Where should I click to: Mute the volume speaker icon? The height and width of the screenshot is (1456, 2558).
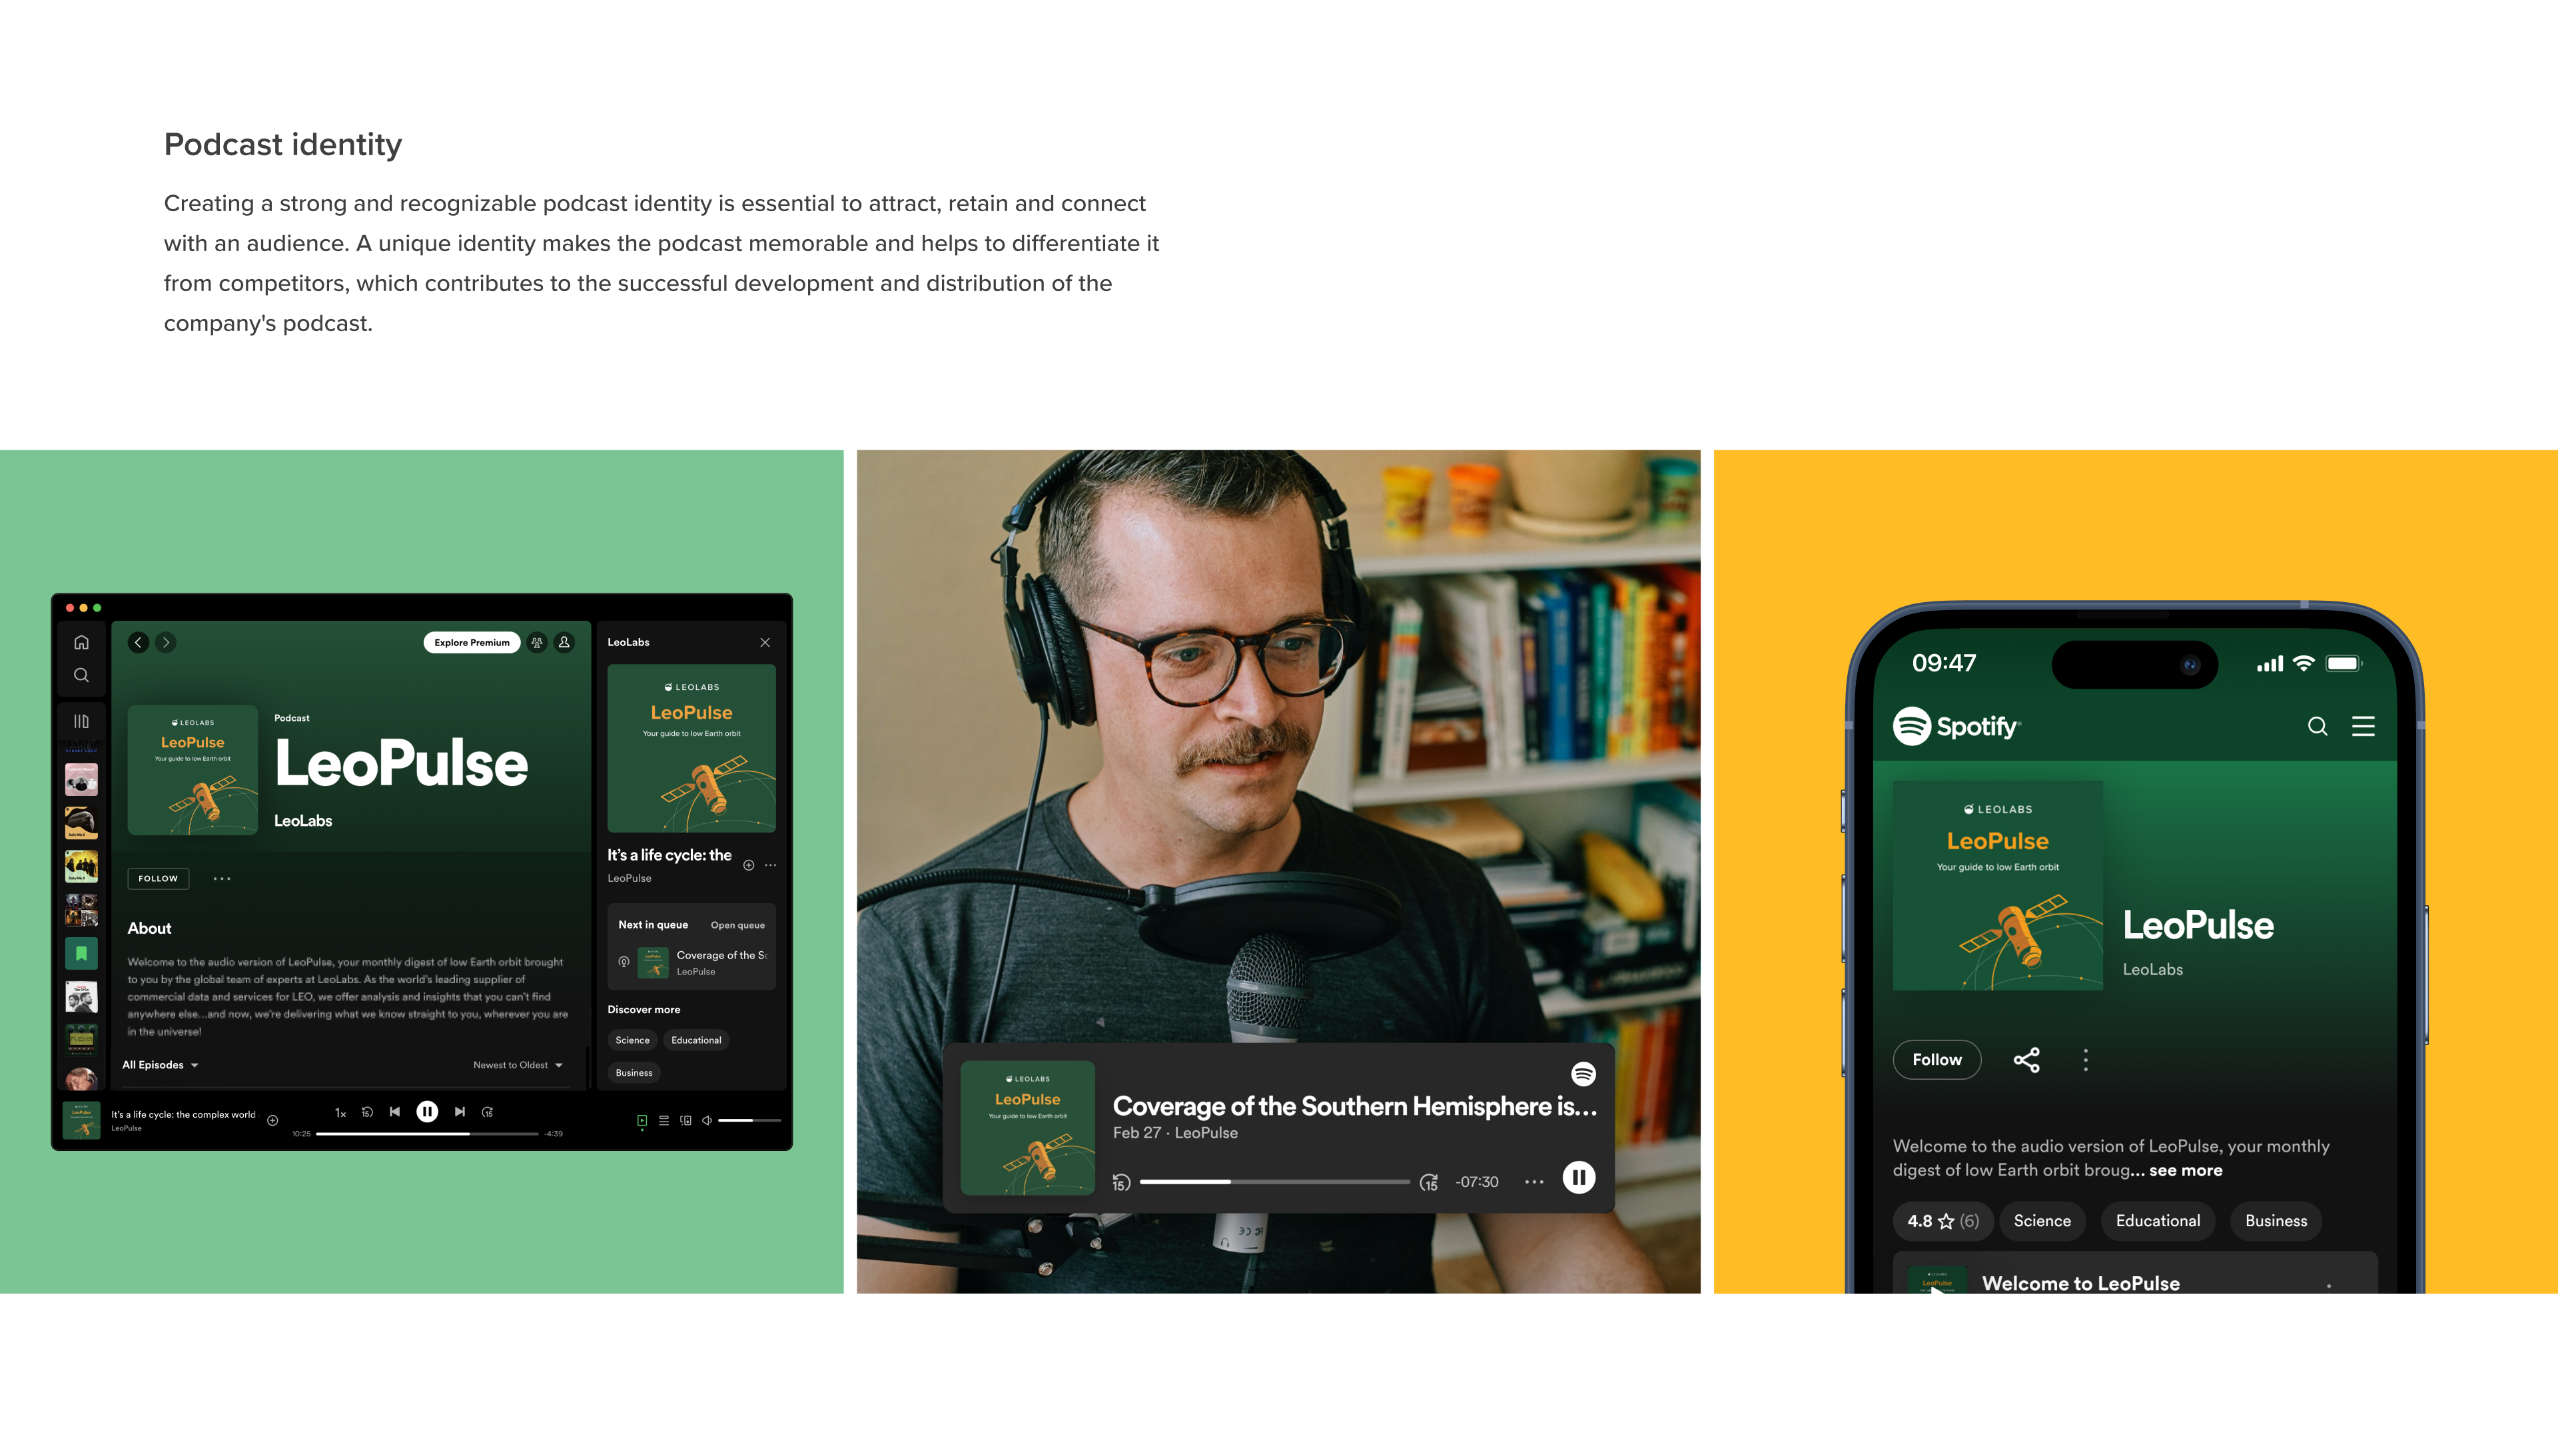(x=707, y=1120)
